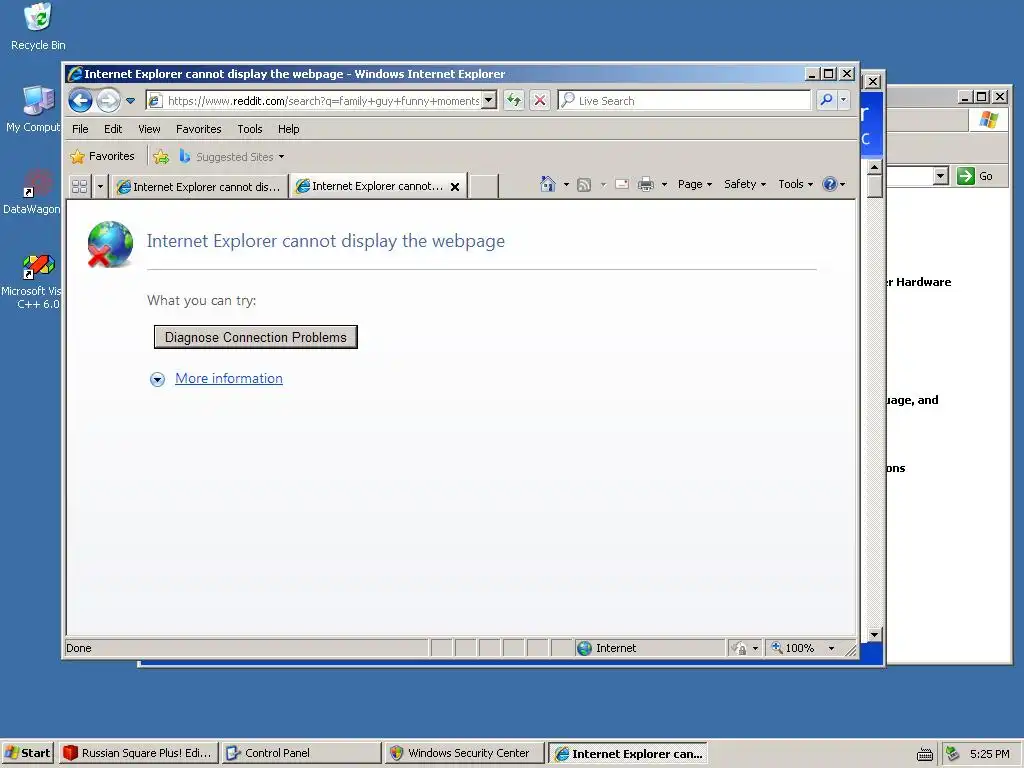Add to Favorites Bar star icon
1024x768 pixels.
[161, 157]
